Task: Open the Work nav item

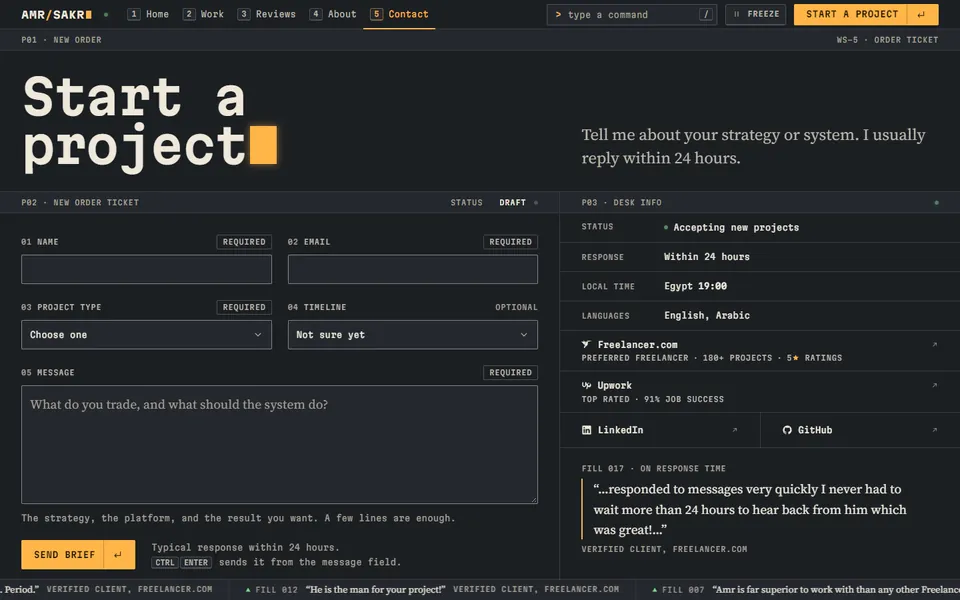Action: click(204, 14)
